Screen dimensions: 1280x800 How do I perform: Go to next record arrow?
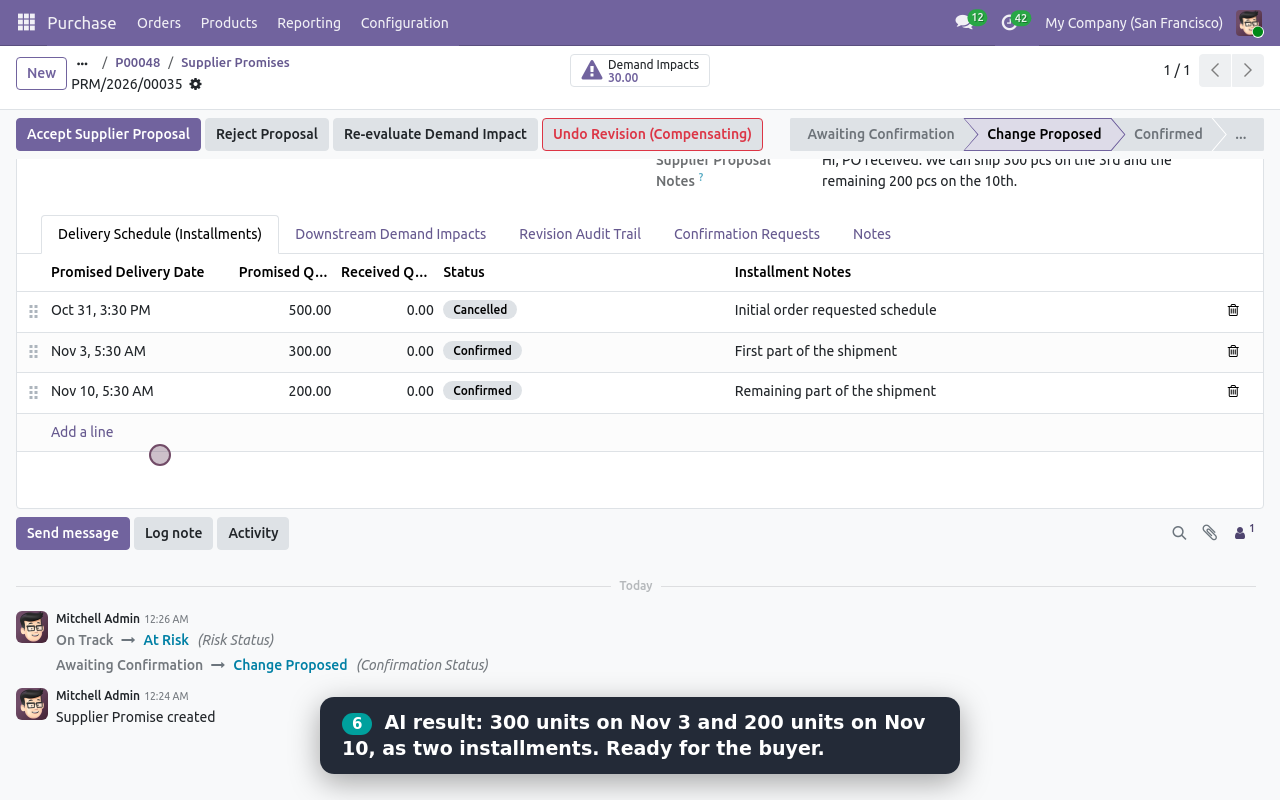click(x=1247, y=70)
